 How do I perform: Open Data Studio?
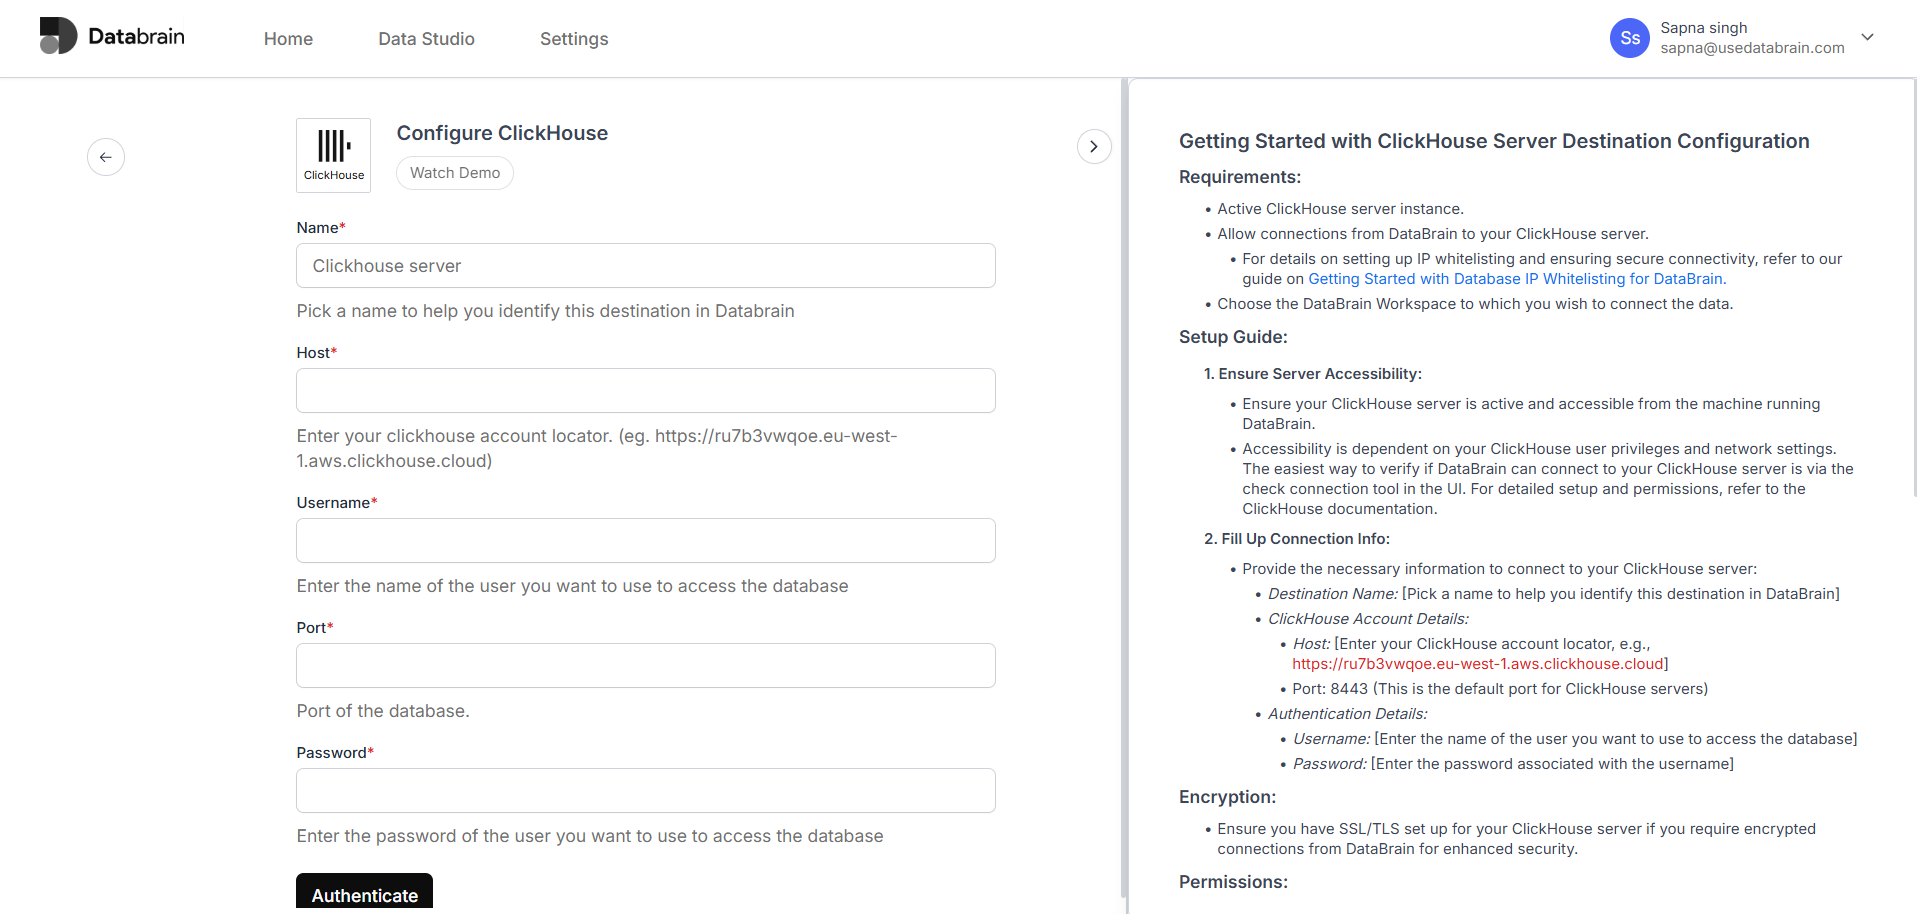[x=426, y=39]
